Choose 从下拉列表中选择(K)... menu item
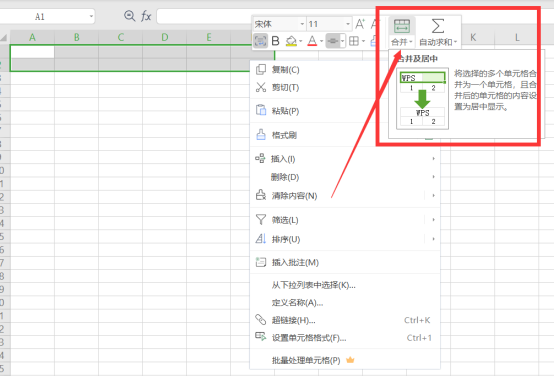The height and width of the screenshot is (376, 554). [x=345, y=285]
